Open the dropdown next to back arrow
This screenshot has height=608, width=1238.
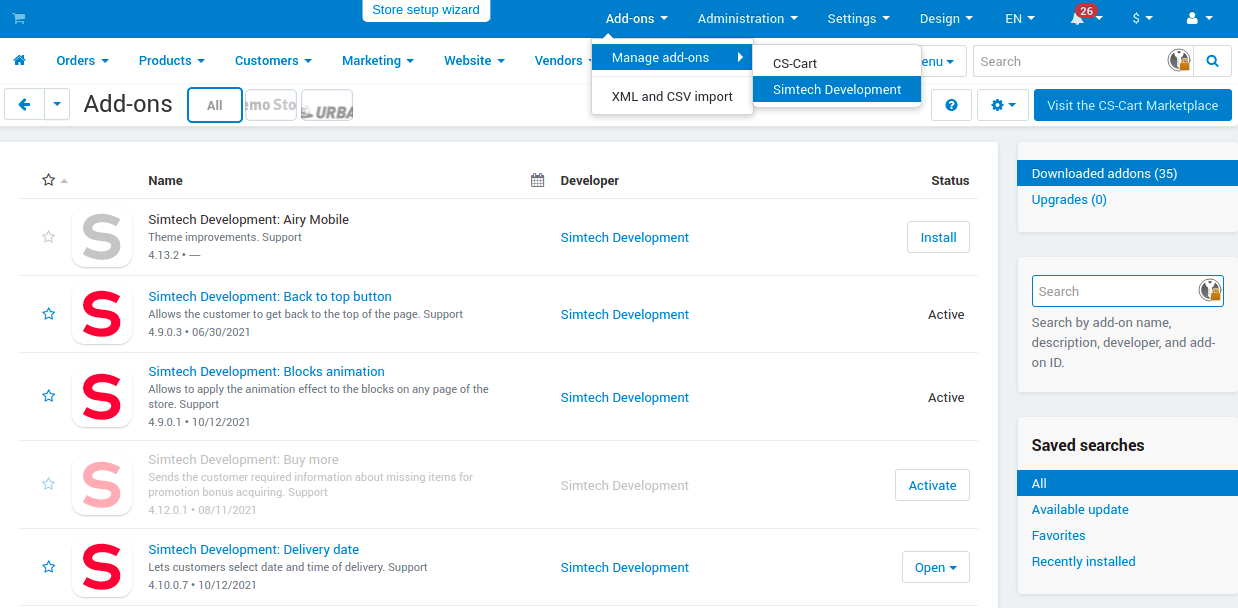tap(57, 104)
